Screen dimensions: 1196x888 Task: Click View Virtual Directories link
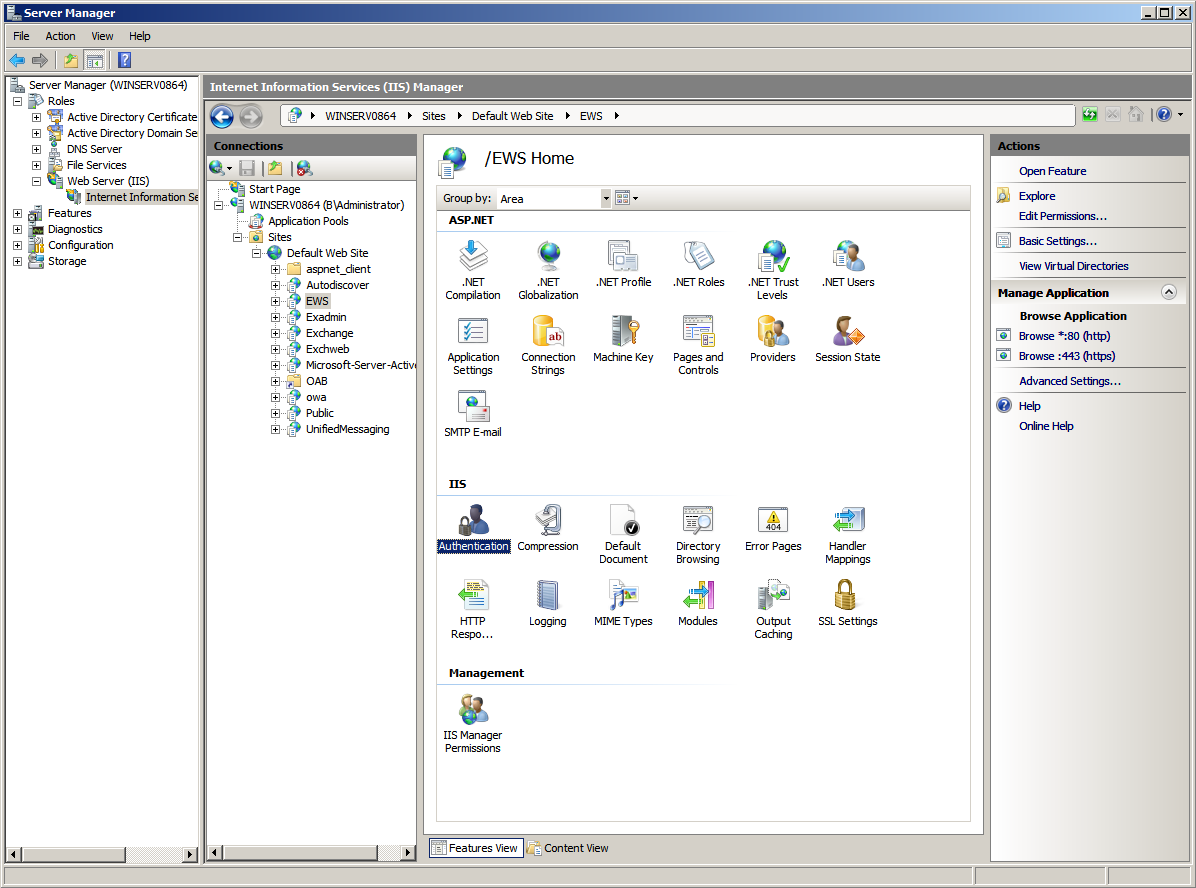[x=1073, y=265]
